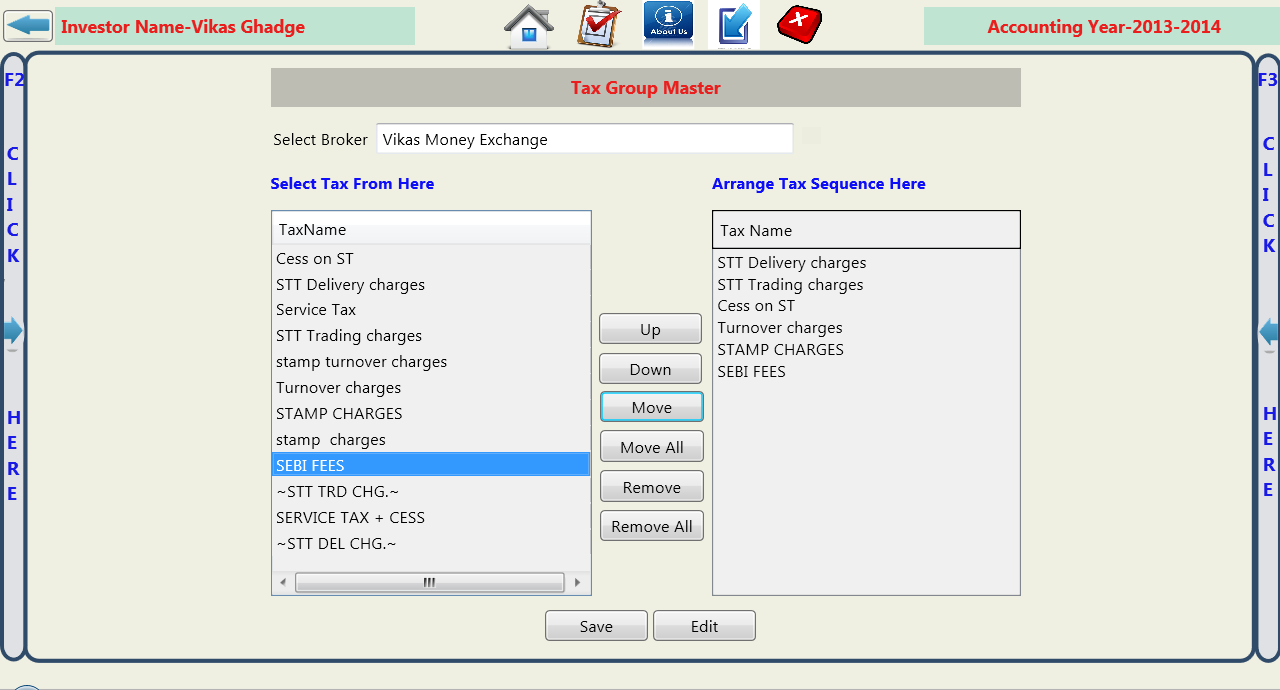
Task: Save the tax group
Action: pyautogui.click(x=596, y=626)
